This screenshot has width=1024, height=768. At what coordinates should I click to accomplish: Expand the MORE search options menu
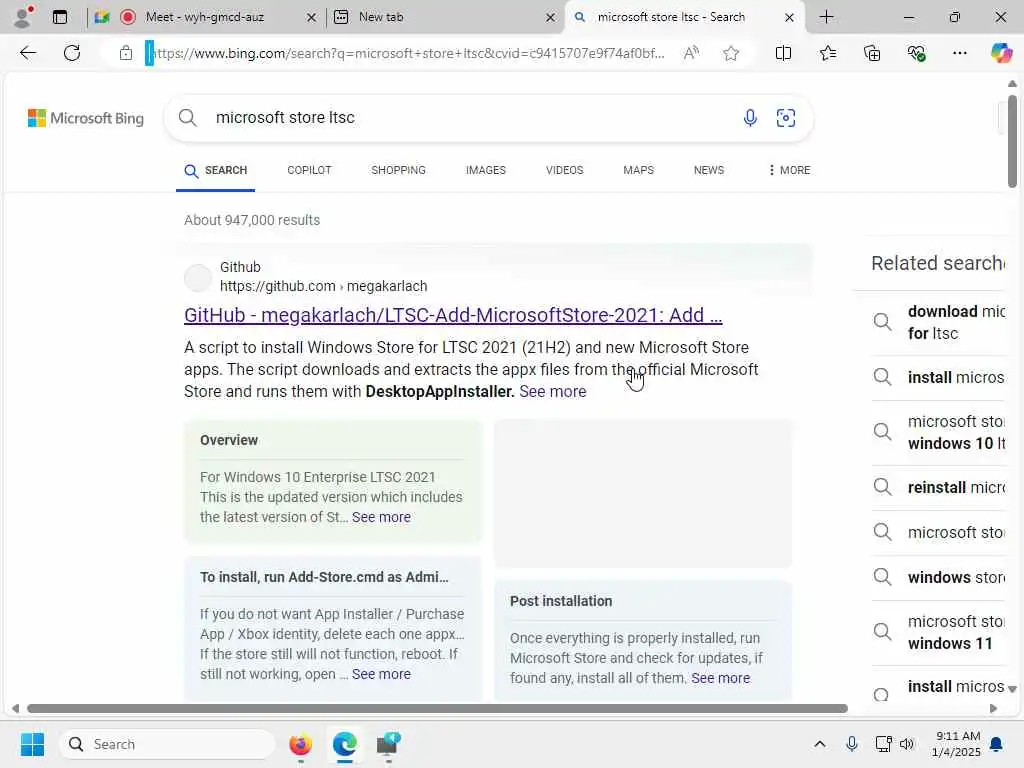click(789, 170)
